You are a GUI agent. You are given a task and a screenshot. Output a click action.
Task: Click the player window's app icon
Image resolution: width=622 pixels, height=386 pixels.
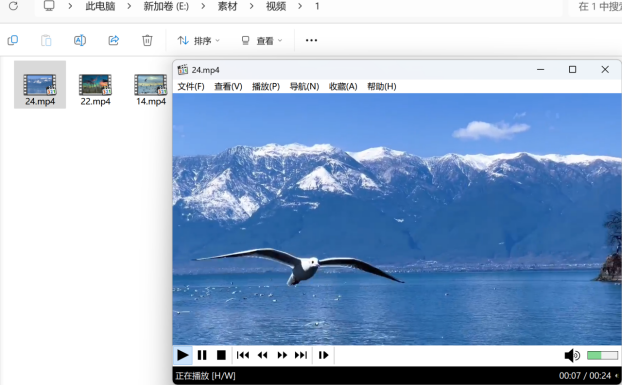point(182,69)
